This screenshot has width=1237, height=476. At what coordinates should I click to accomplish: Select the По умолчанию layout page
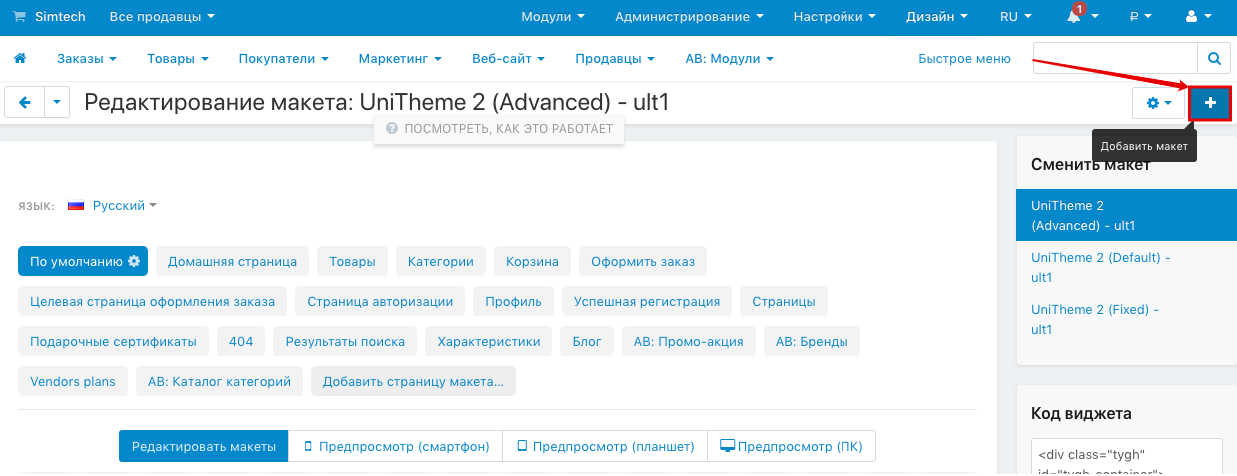point(83,262)
